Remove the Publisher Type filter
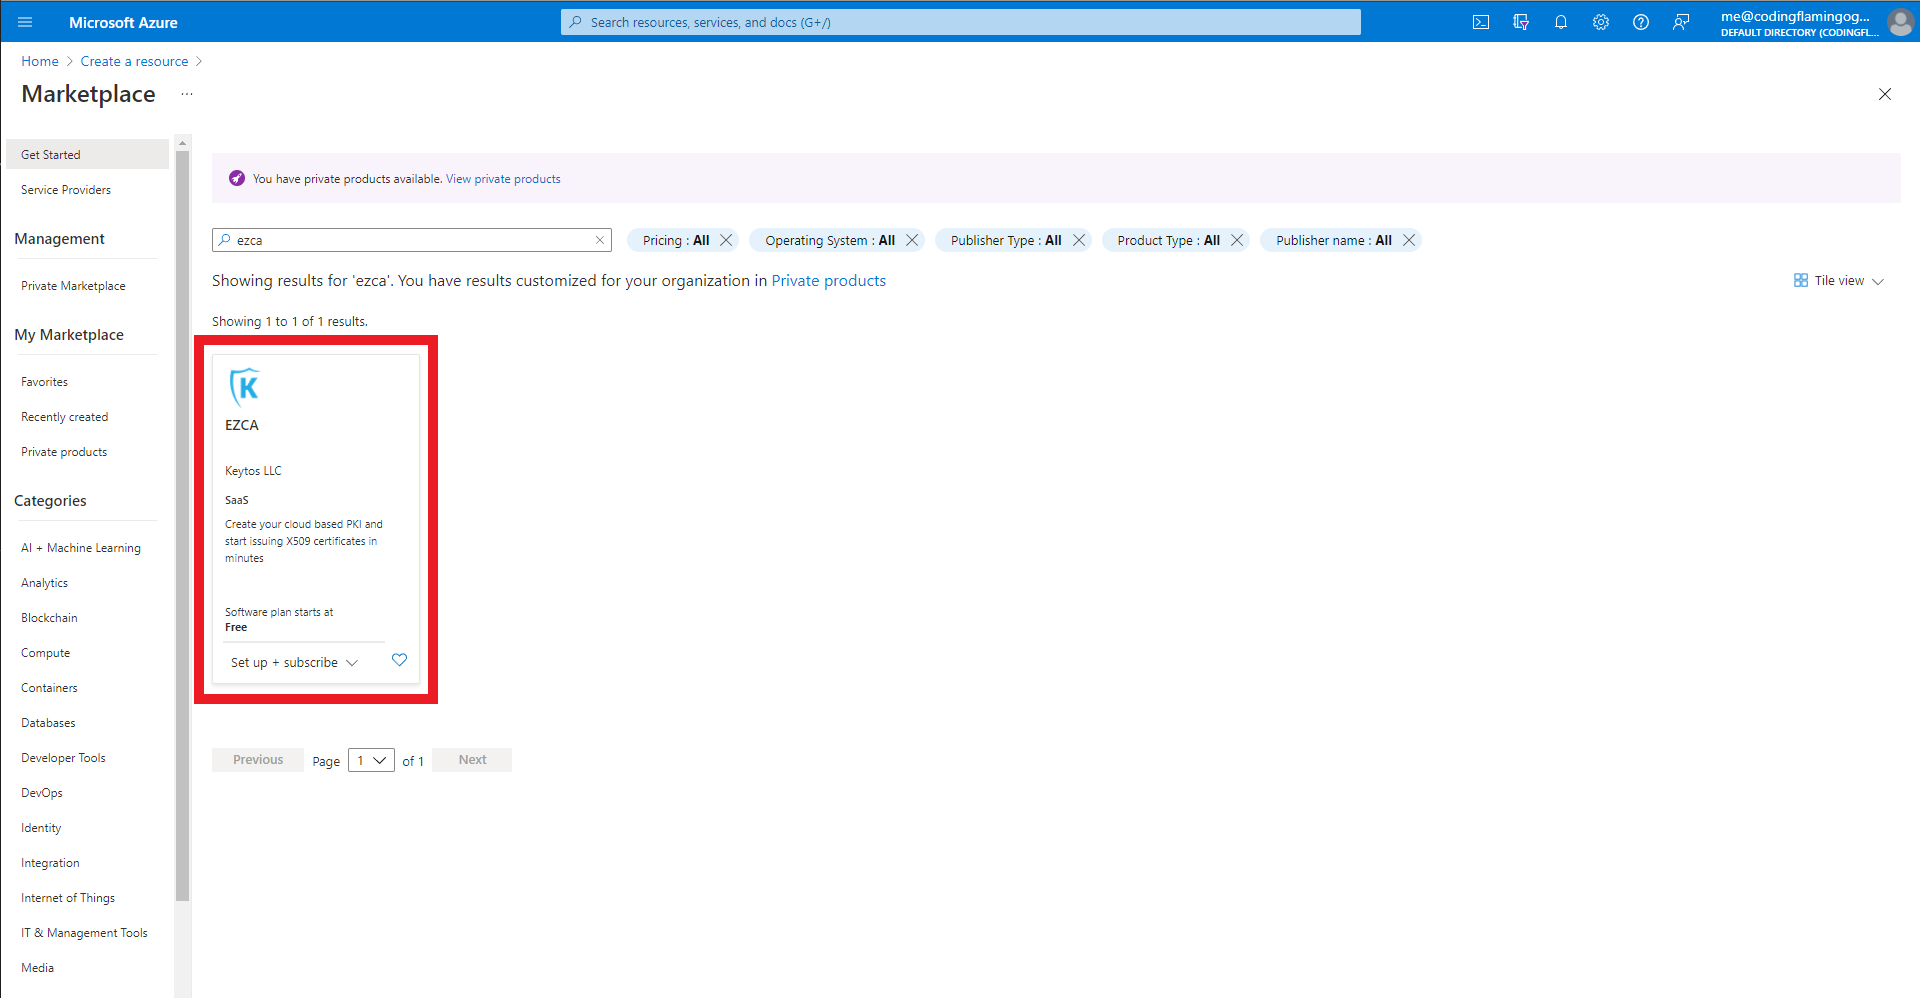This screenshot has width=1920, height=998. 1079,240
